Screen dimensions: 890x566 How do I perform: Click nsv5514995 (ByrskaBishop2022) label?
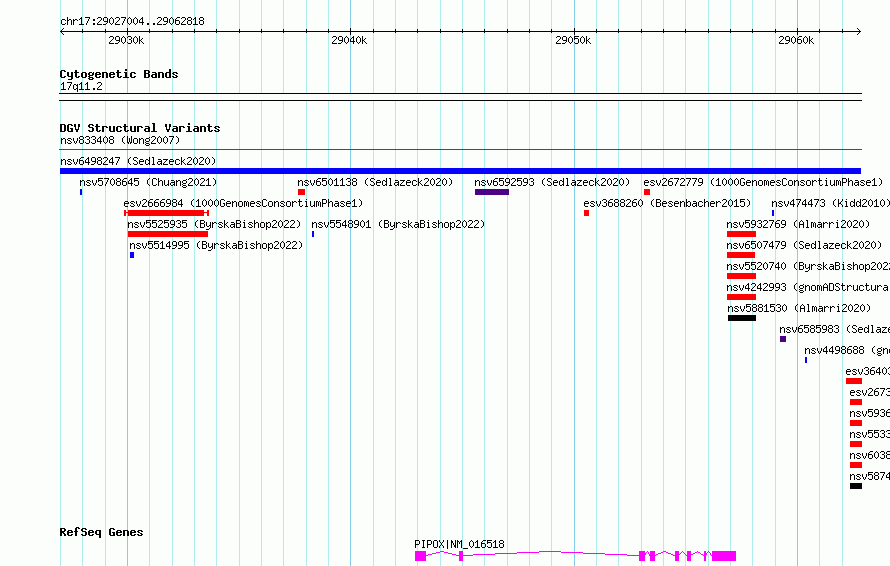pos(216,245)
